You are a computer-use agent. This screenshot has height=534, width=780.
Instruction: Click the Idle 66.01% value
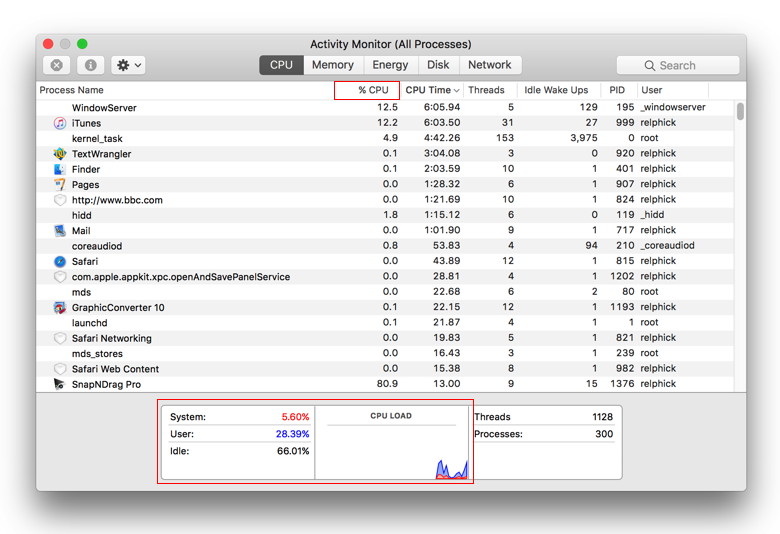(293, 451)
